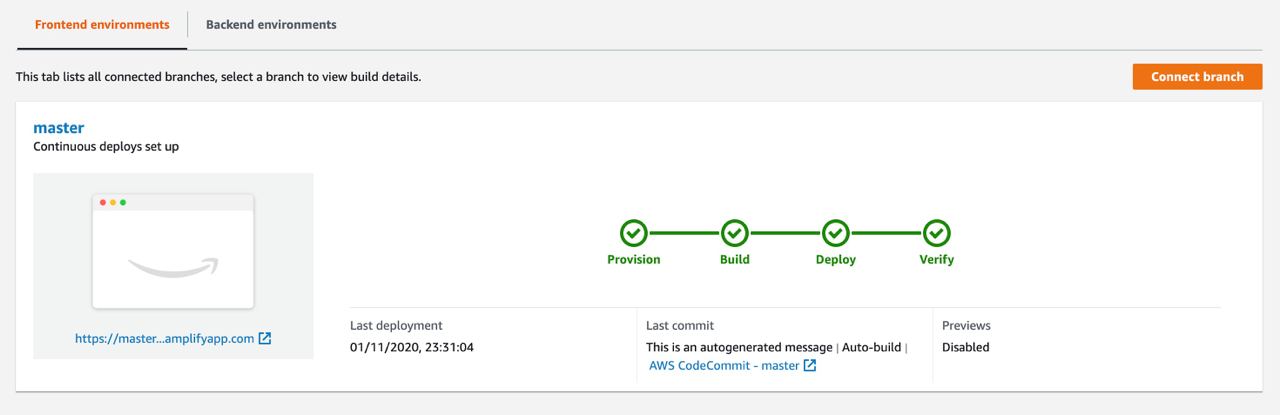Click the Verify stage label
The height and width of the screenshot is (415, 1280).
(x=936, y=260)
